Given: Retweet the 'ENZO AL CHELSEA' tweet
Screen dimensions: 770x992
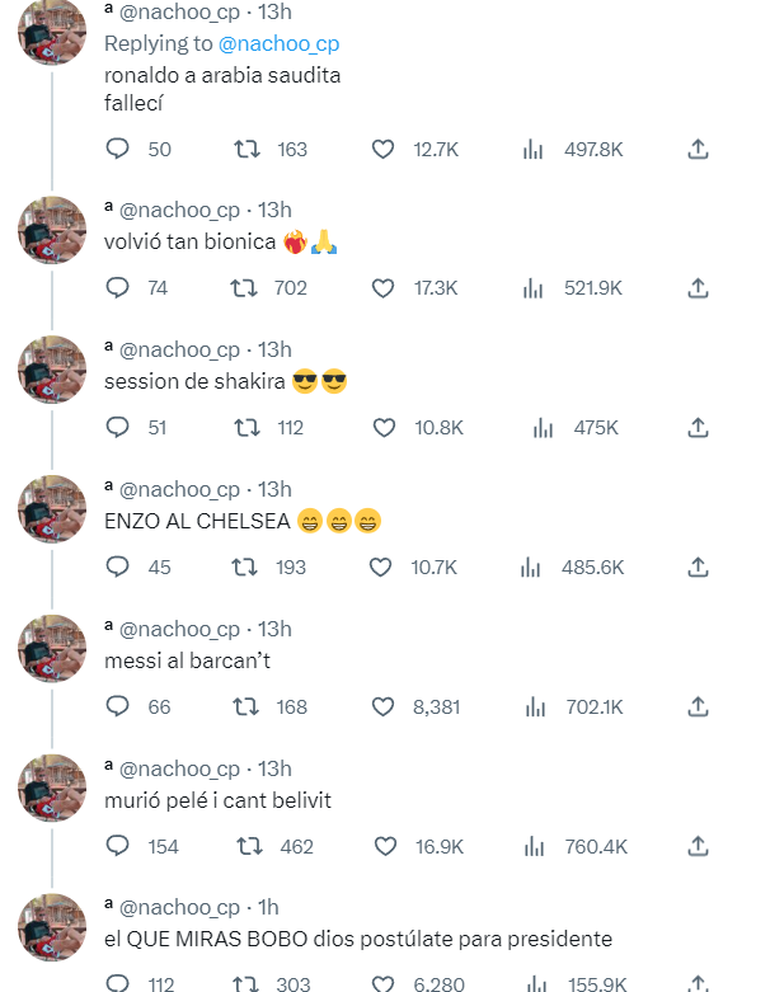Looking at the screenshot, I should click(x=244, y=568).
